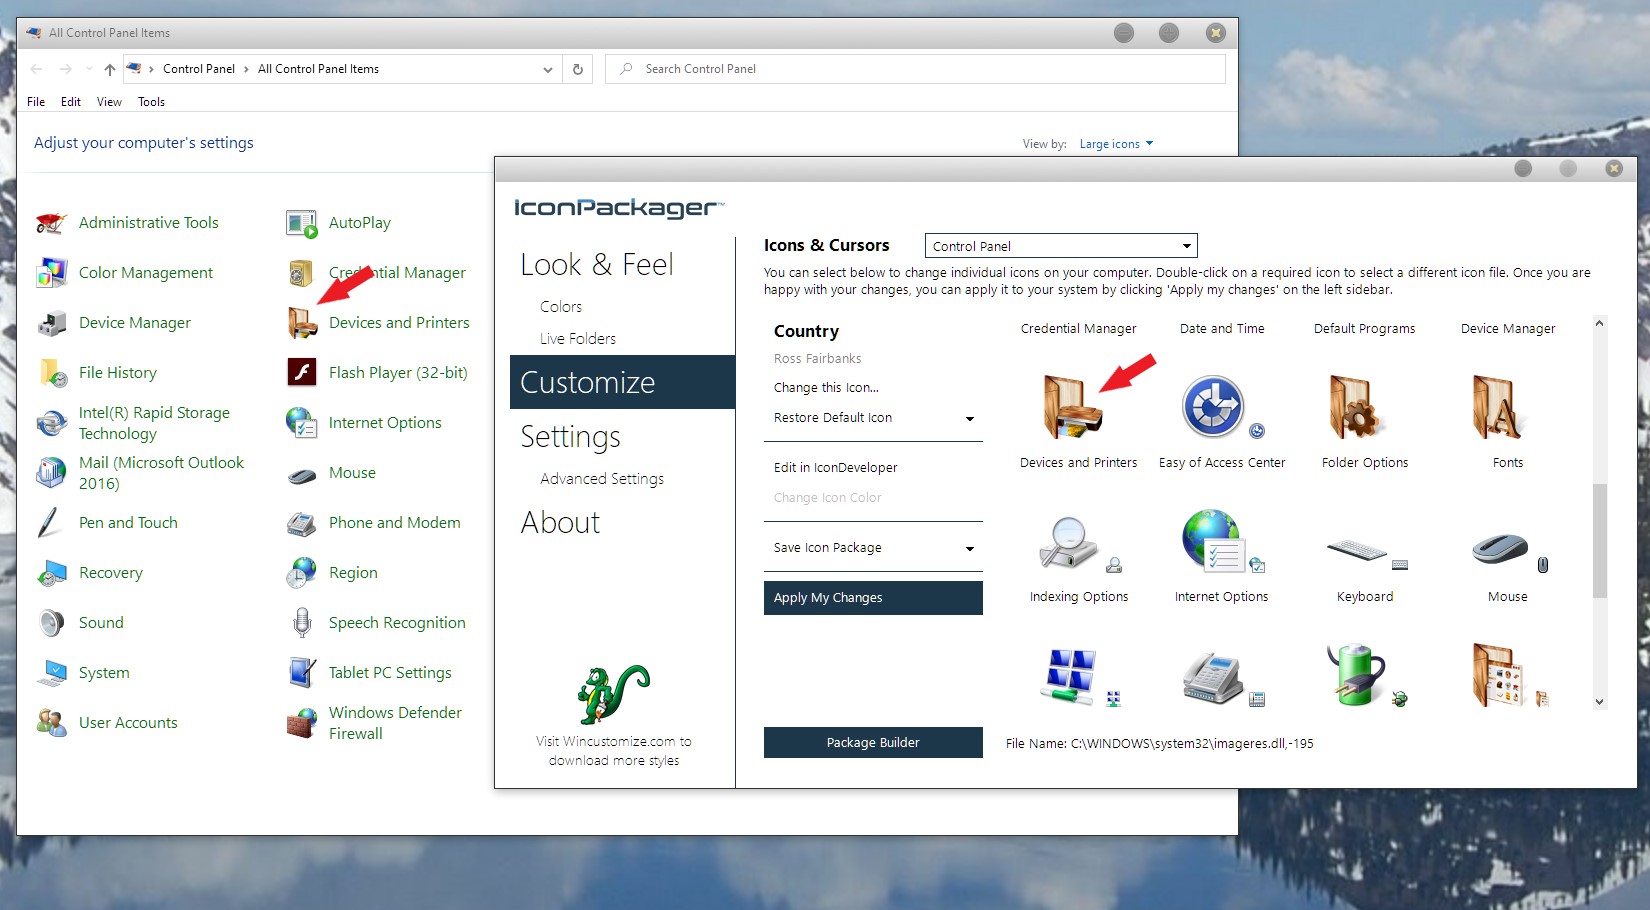Open Administrative Tools in Control Panel

[148, 223]
